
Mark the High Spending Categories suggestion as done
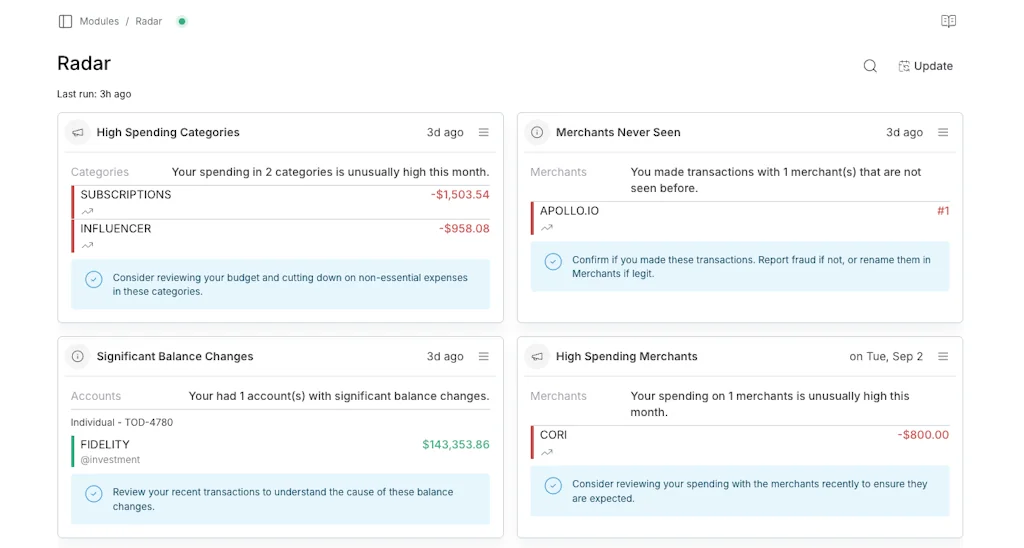pyautogui.click(x=93, y=280)
